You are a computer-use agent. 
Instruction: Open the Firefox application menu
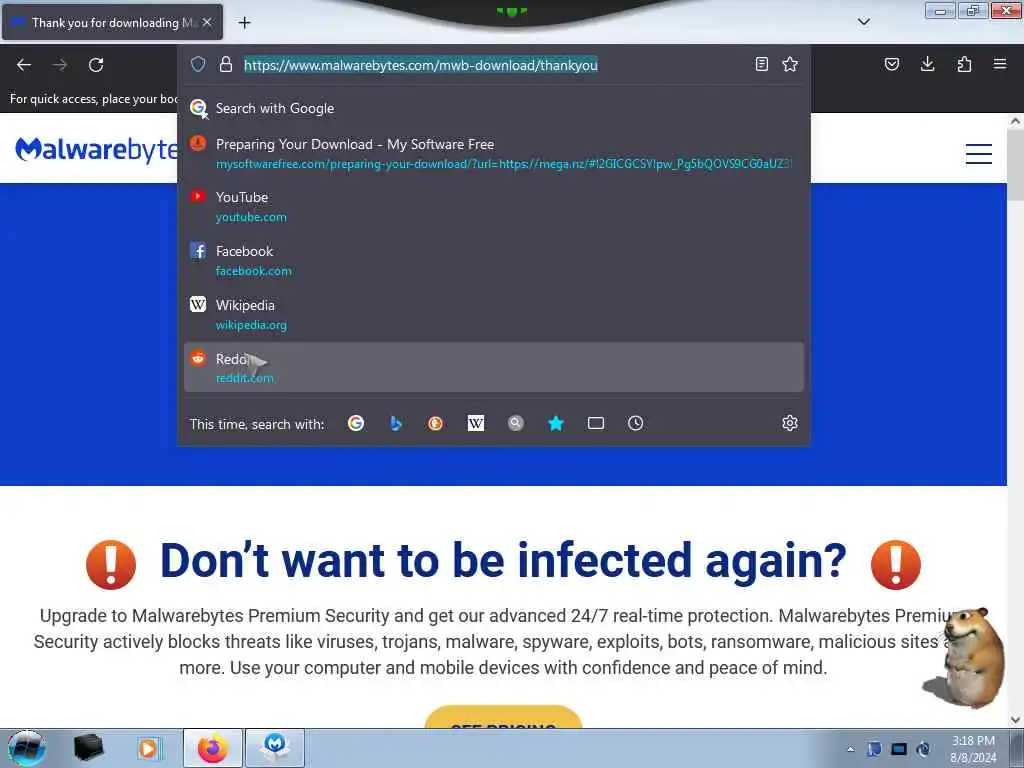coord(1000,64)
